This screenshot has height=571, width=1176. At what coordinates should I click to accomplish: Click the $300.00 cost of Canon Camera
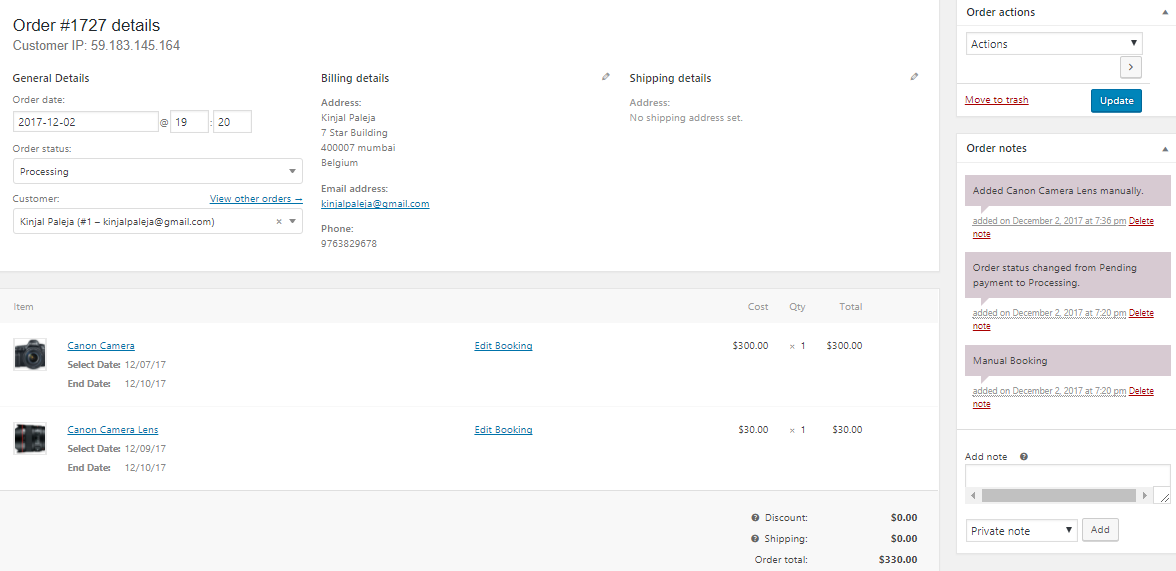751,346
